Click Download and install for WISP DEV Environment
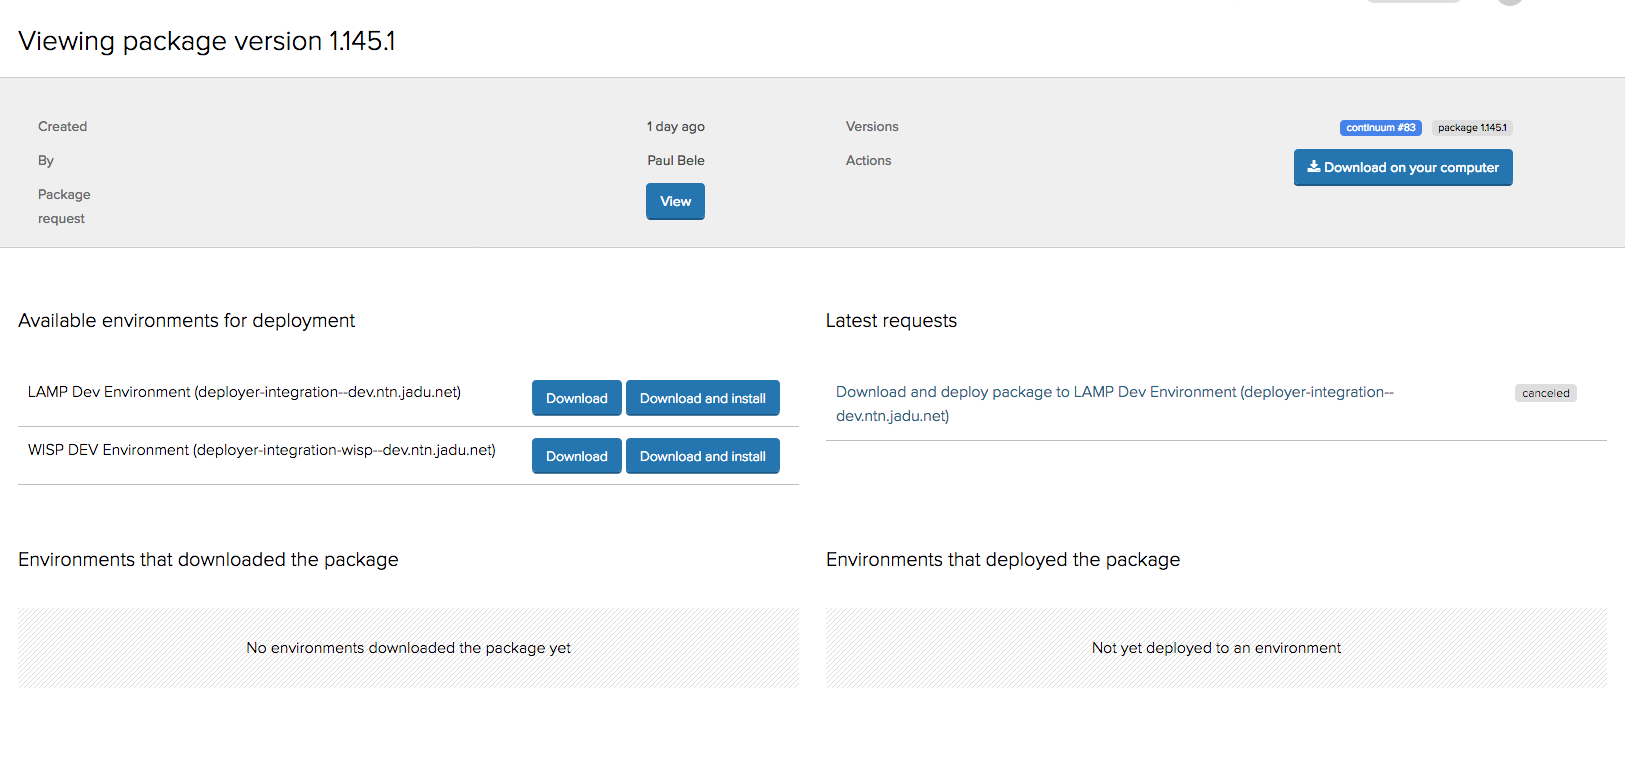 [703, 456]
